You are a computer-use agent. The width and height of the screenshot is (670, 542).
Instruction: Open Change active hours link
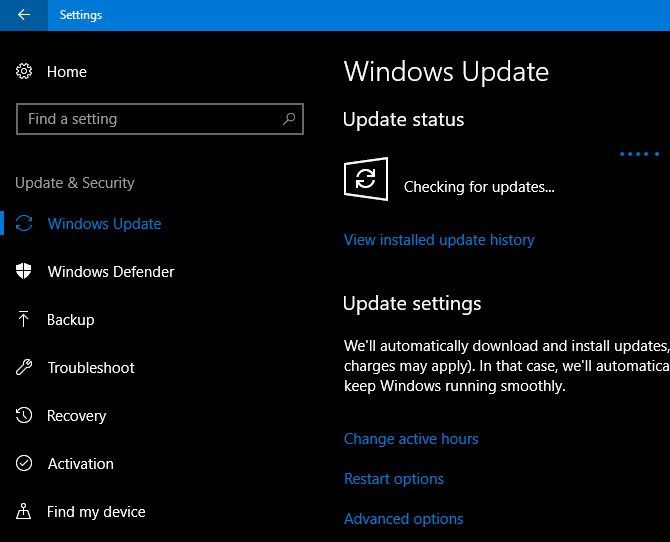click(411, 439)
